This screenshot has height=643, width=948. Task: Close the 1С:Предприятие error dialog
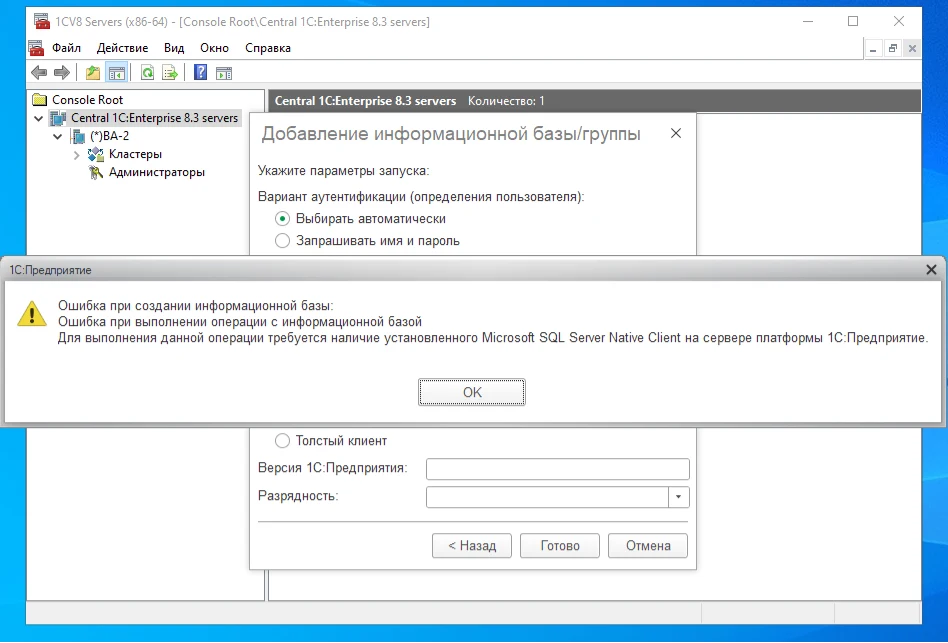click(931, 270)
